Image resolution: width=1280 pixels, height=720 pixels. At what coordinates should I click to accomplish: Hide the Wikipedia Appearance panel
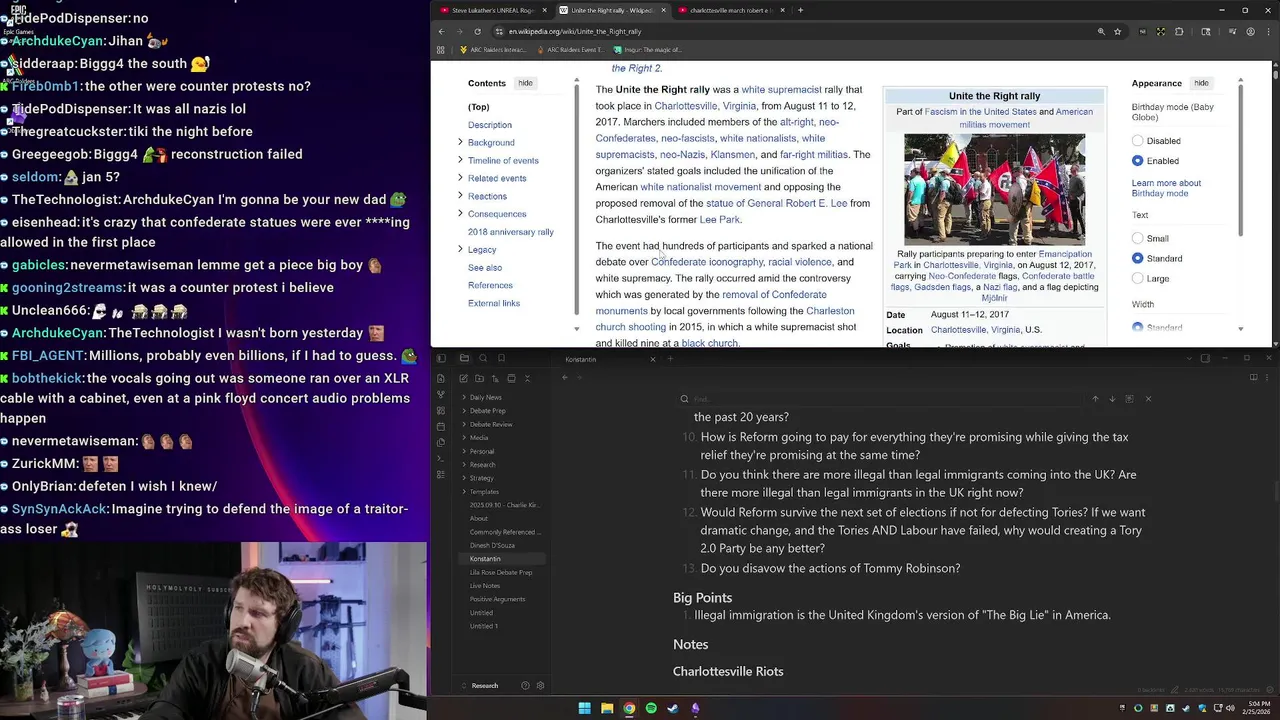[x=1201, y=83]
